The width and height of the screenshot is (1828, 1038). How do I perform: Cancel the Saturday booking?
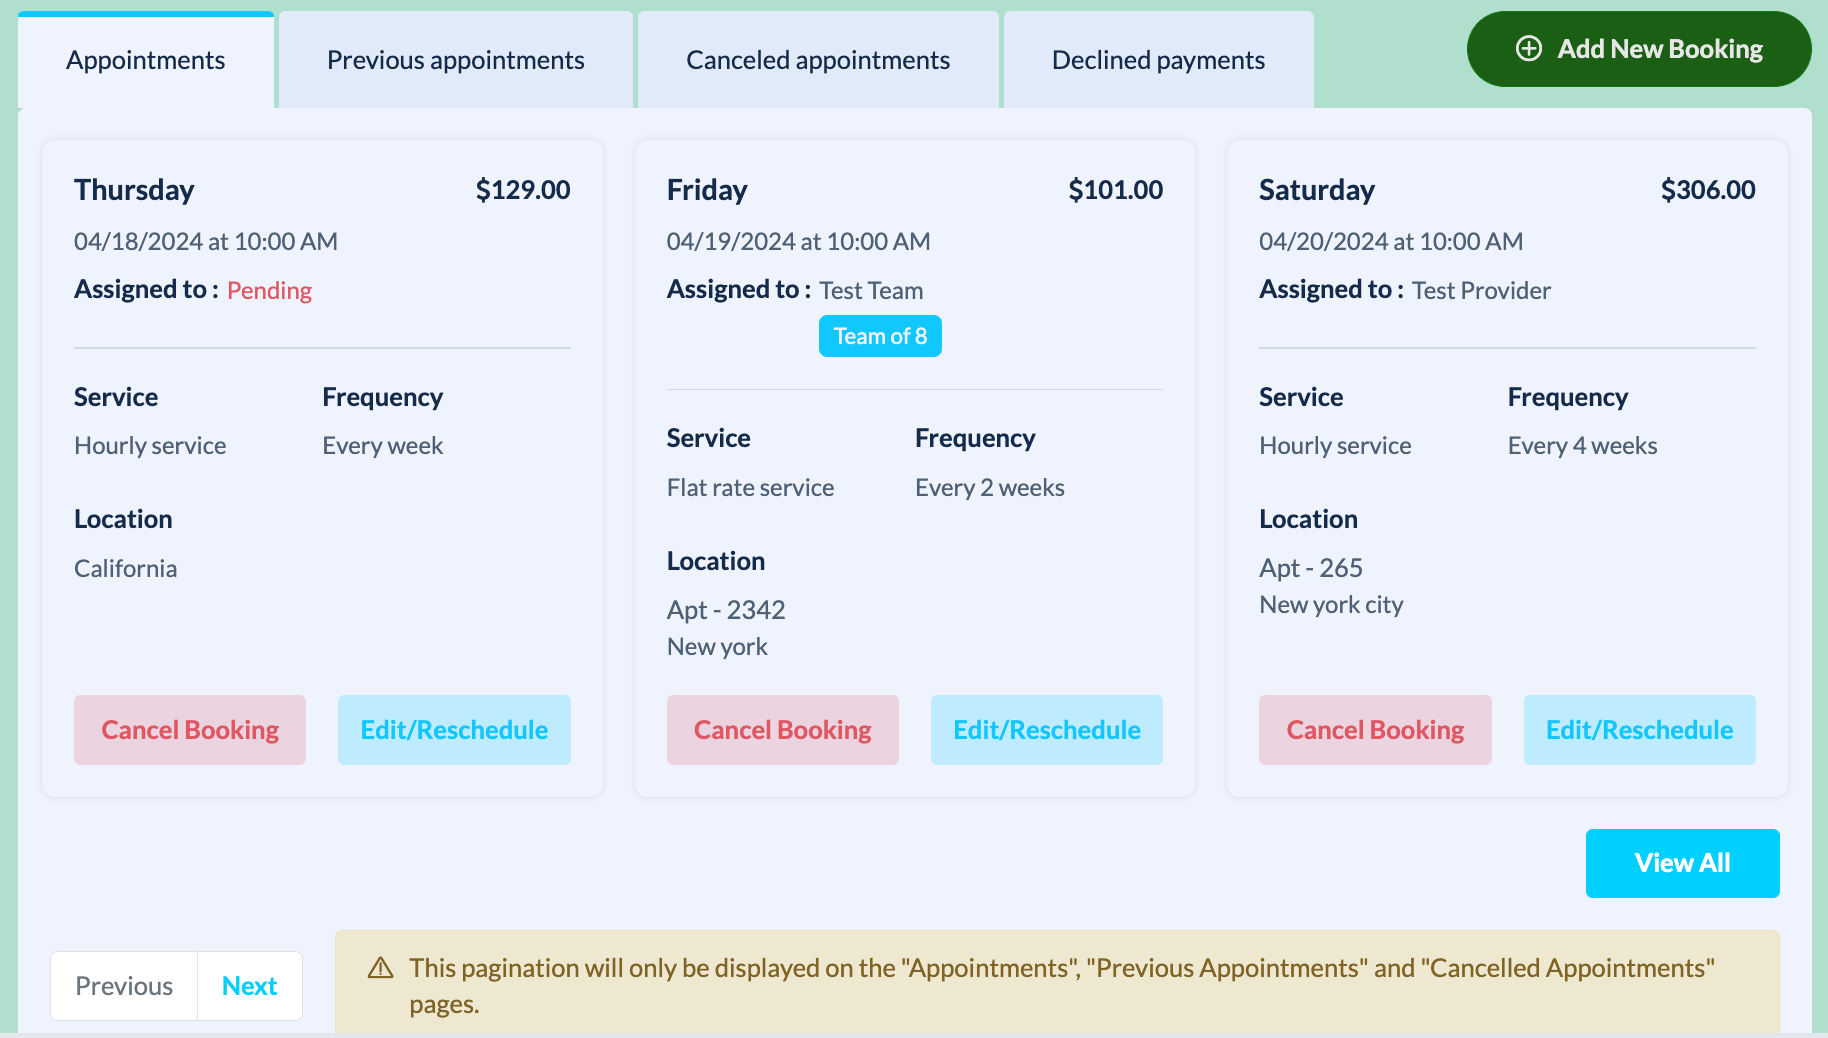(x=1375, y=730)
